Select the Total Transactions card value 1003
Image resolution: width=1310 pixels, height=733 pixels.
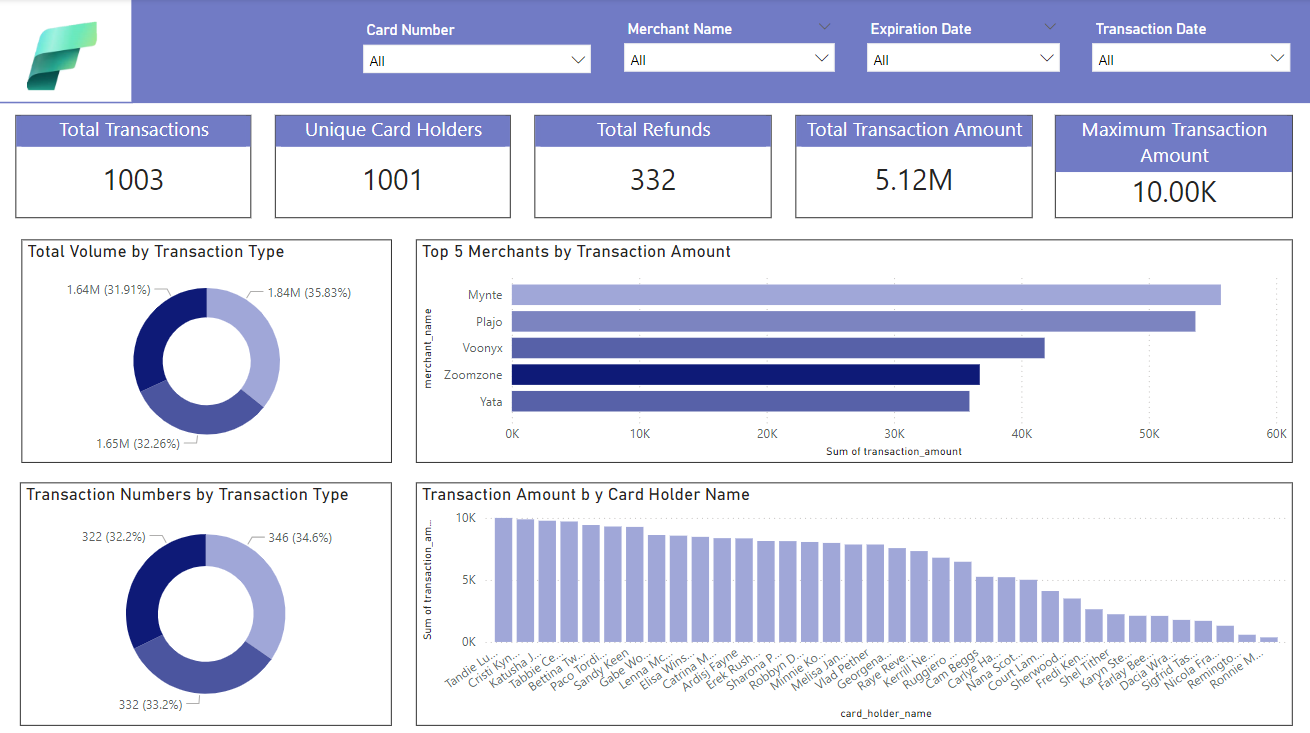tap(133, 180)
